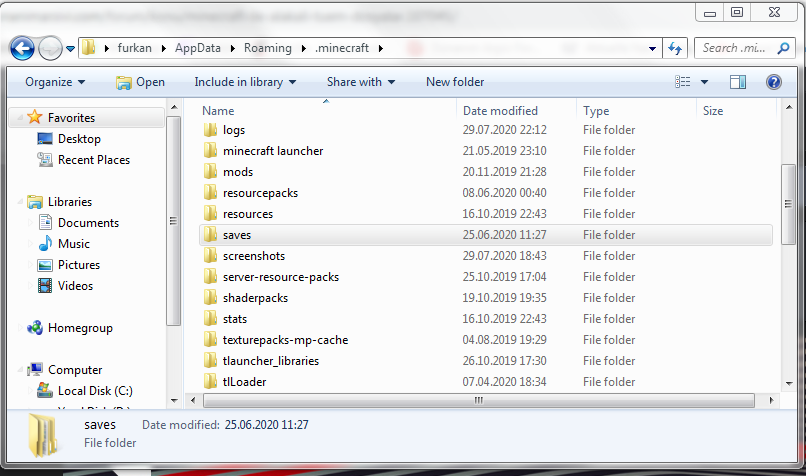806x476 pixels.
Task: Click the navigation pane scroll up arrow
Action: pos(174,107)
